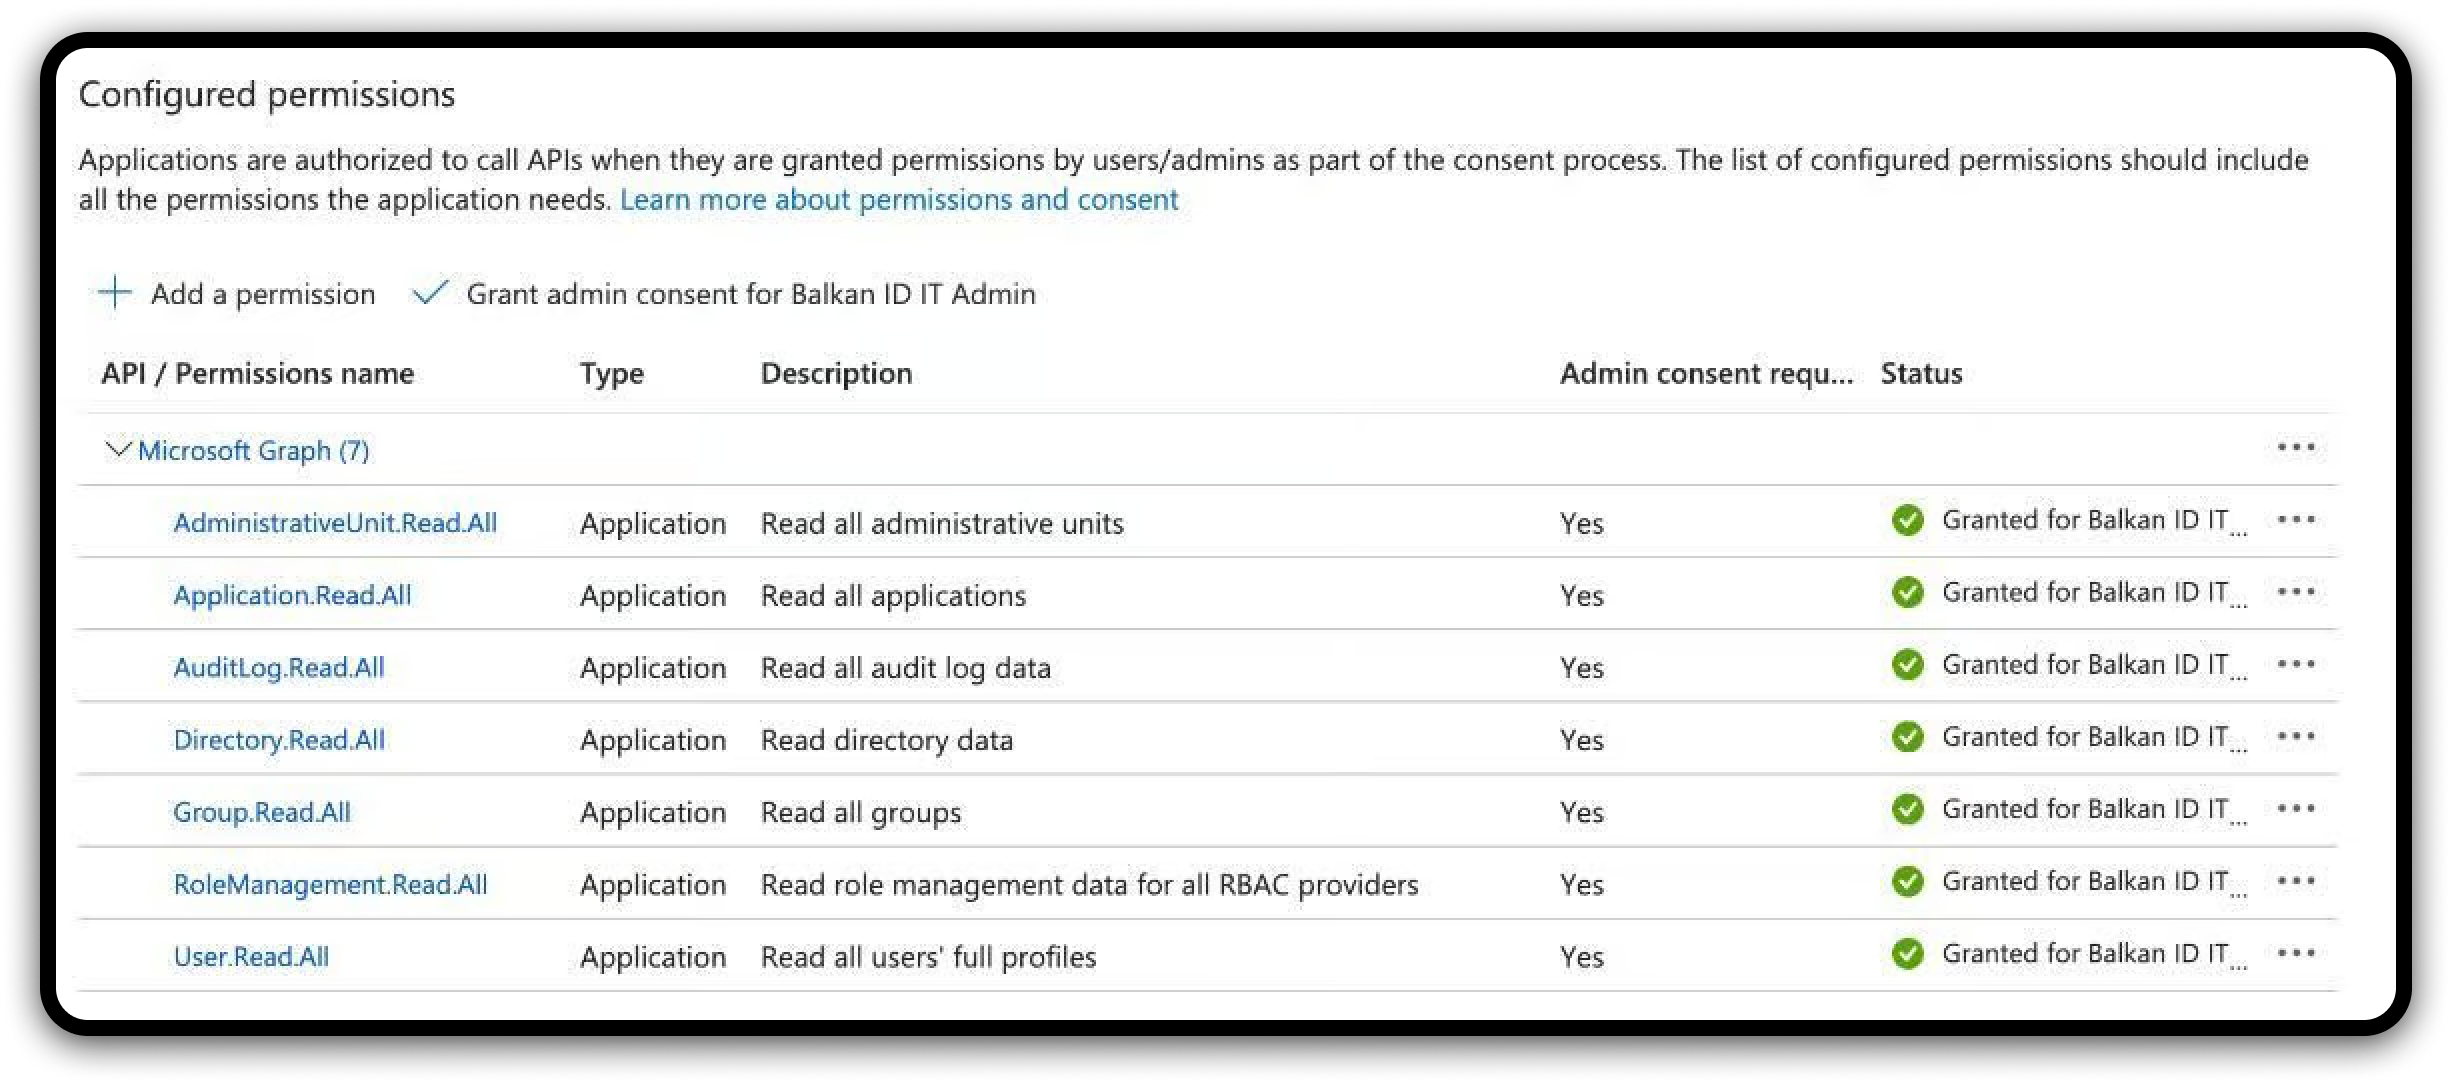Open ellipsis menu for Directory.Read.All row

2296,737
